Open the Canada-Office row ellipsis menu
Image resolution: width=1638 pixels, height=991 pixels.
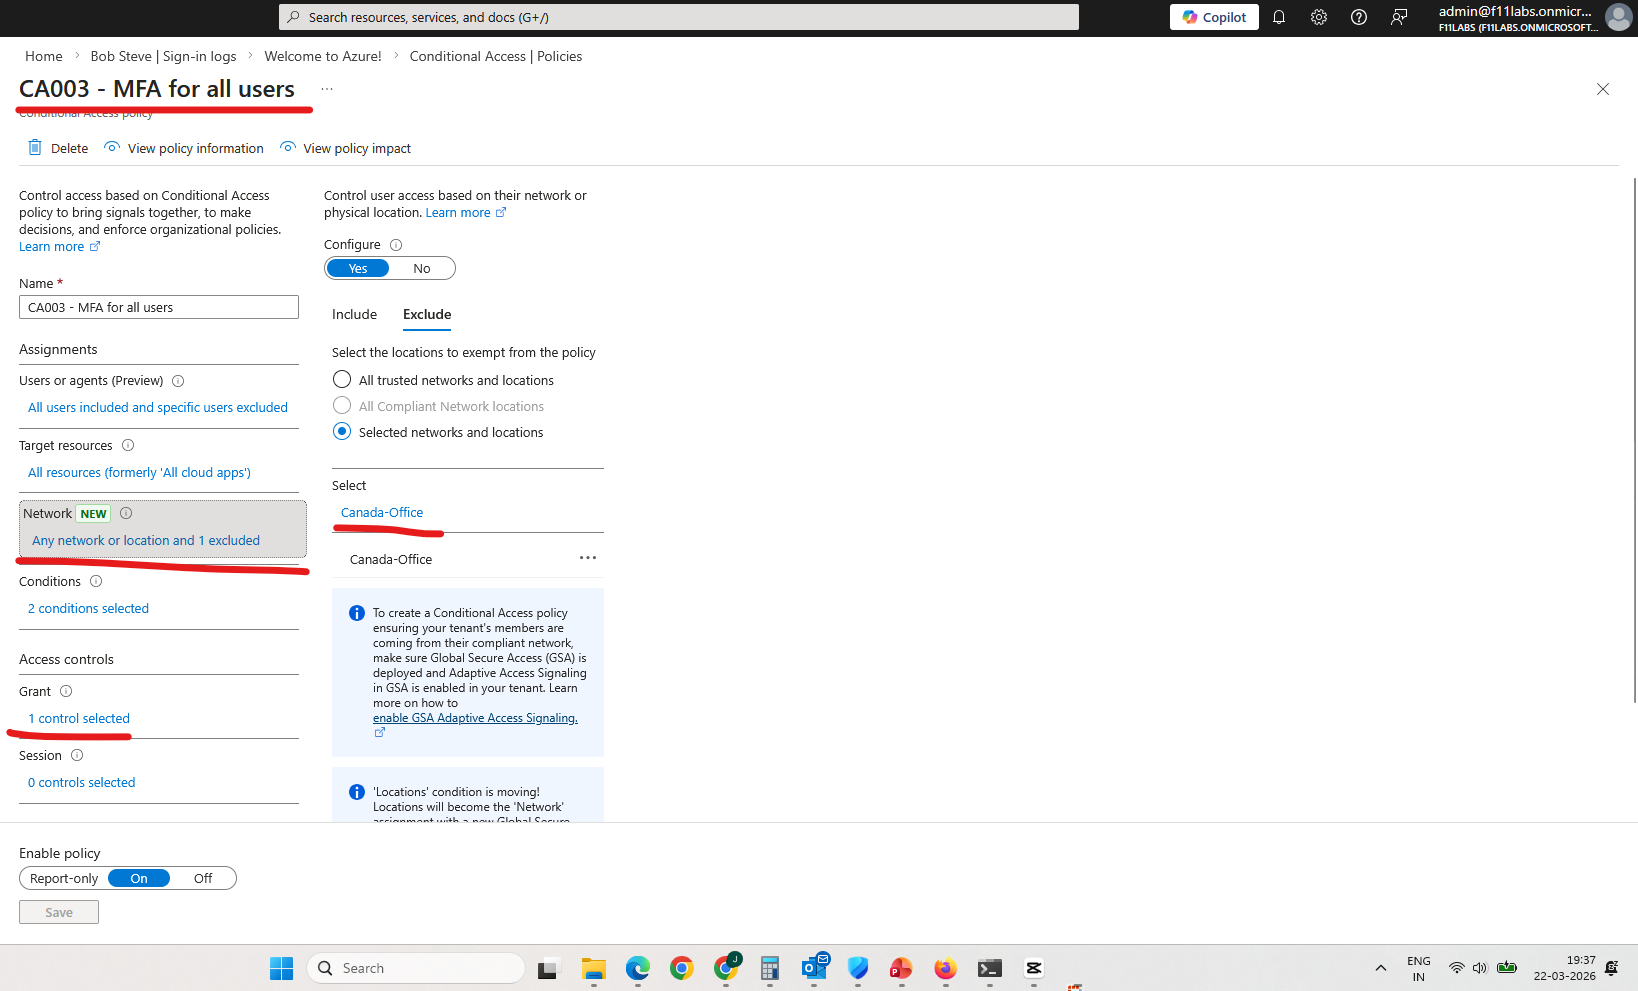pos(588,558)
